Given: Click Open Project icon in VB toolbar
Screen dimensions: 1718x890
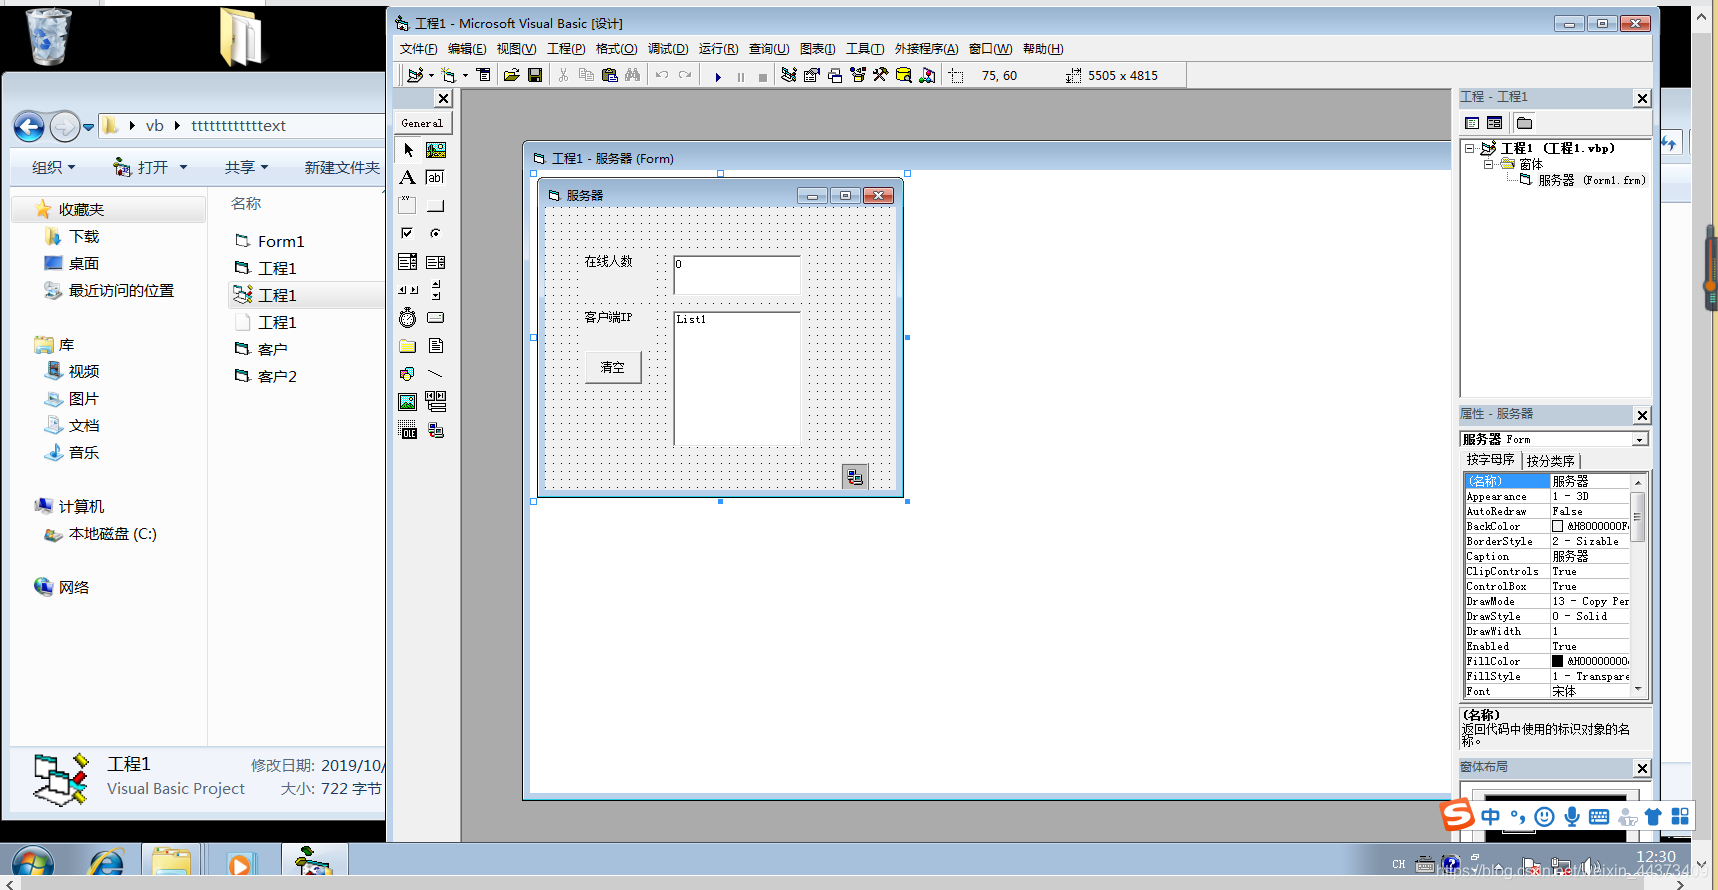Looking at the screenshot, I should pos(512,75).
